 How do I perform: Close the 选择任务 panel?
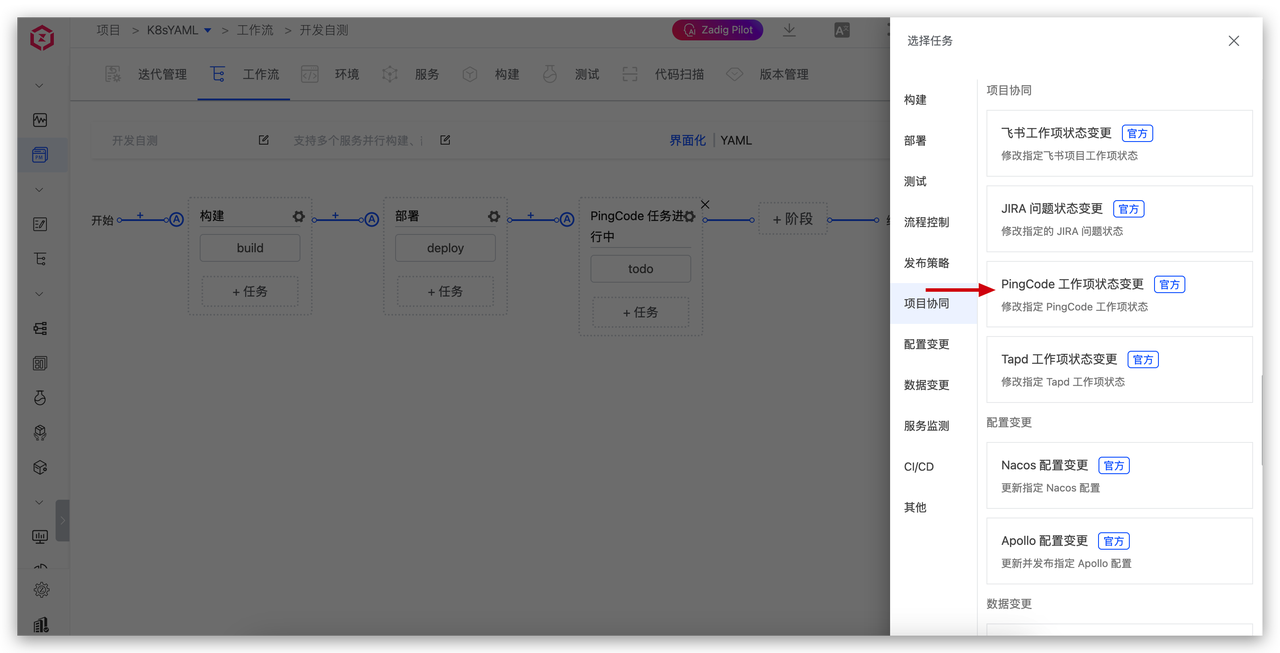pos(1233,41)
